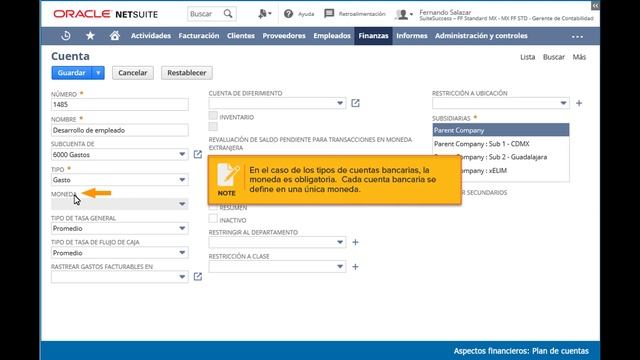The width and height of the screenshot is (640, 360).
Task: Click the search magnifier icon
Action: tap(228, 14)
